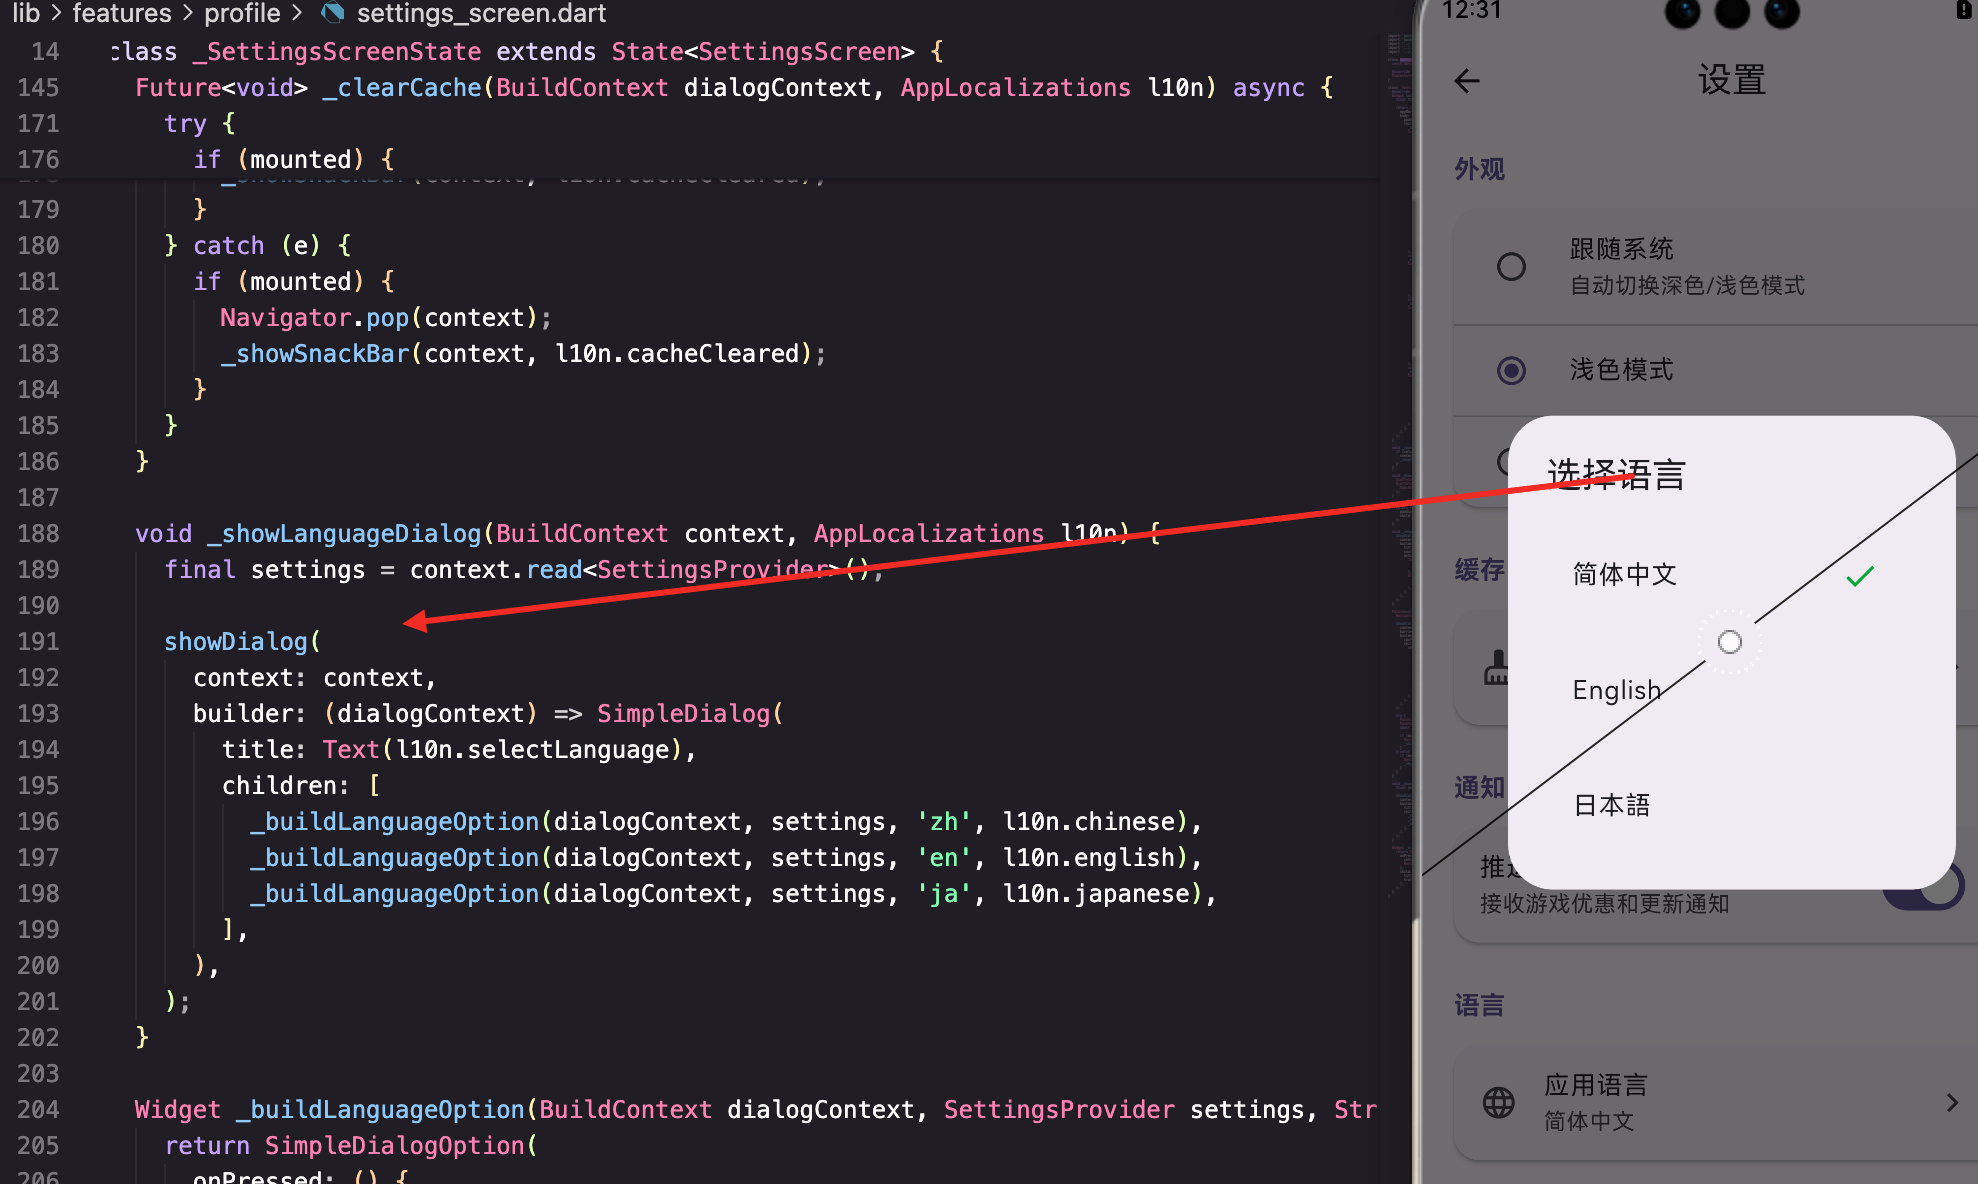Click the Dart file icon in breadcrumb

[x=333, y=13]
